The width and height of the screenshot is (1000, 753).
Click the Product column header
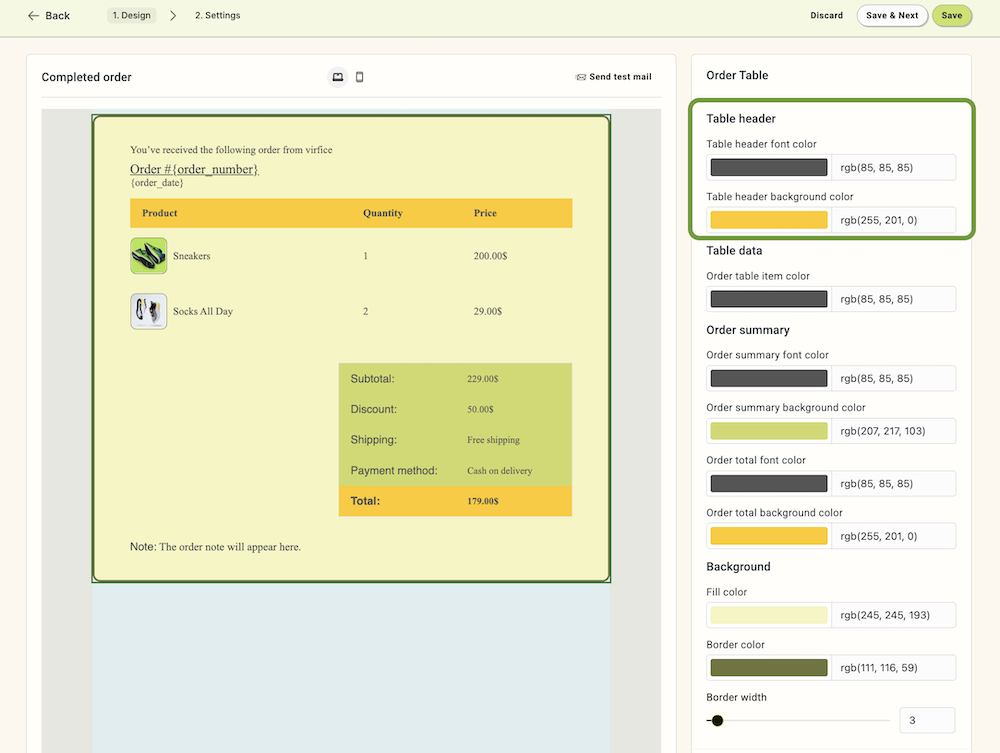(159, 213)
